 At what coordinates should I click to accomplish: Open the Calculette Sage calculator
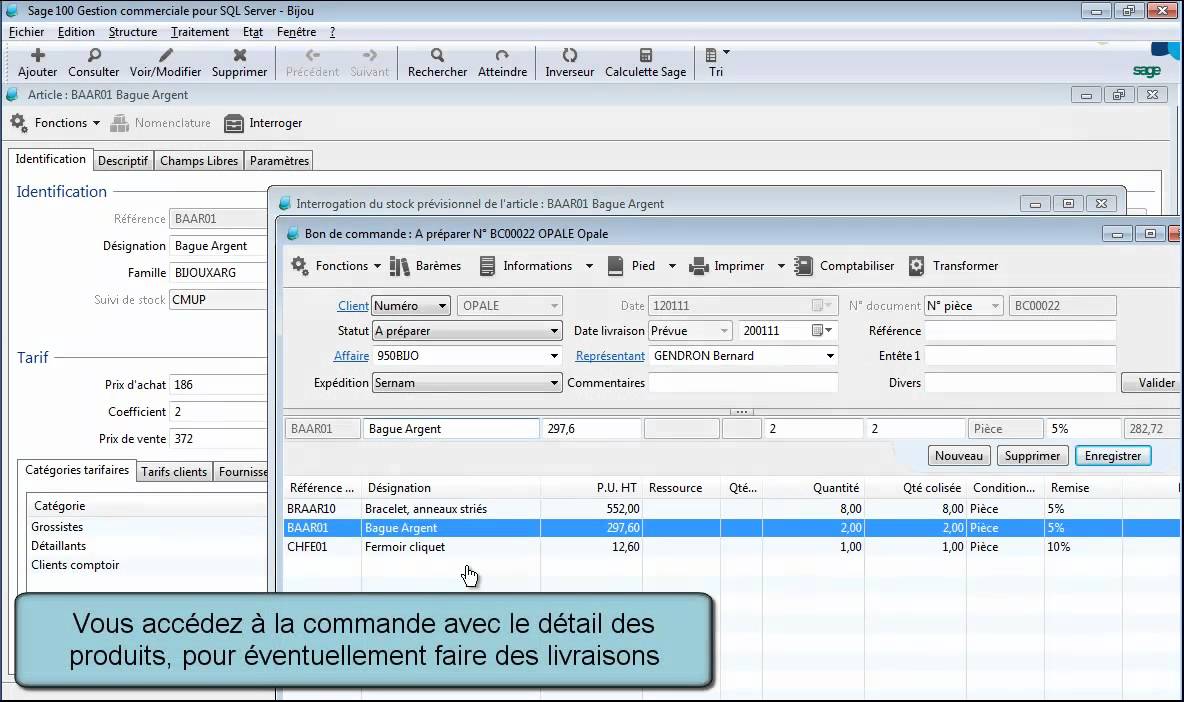tap(646, 55)
